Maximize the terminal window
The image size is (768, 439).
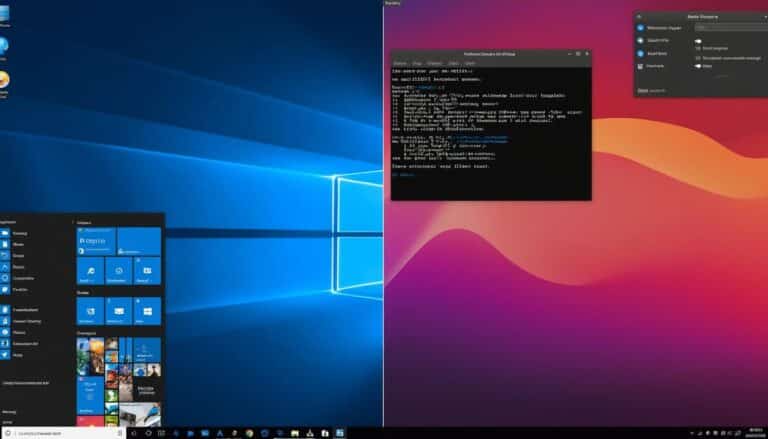(578, 54)
